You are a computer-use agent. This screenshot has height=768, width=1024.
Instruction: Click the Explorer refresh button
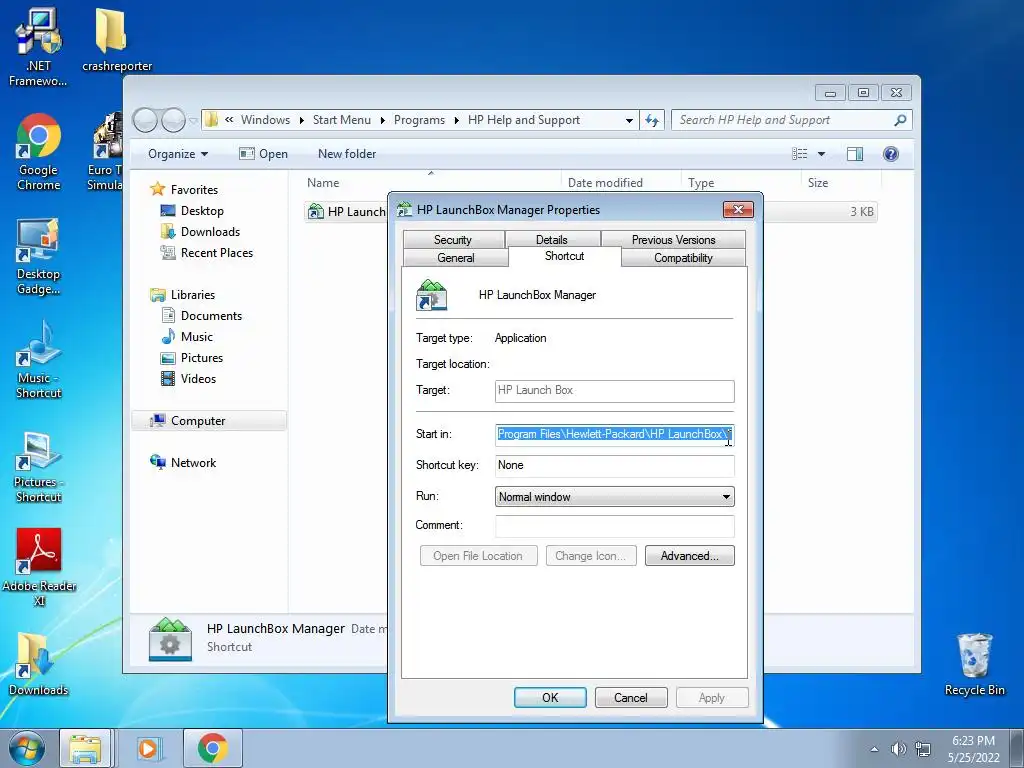point(652,120)
